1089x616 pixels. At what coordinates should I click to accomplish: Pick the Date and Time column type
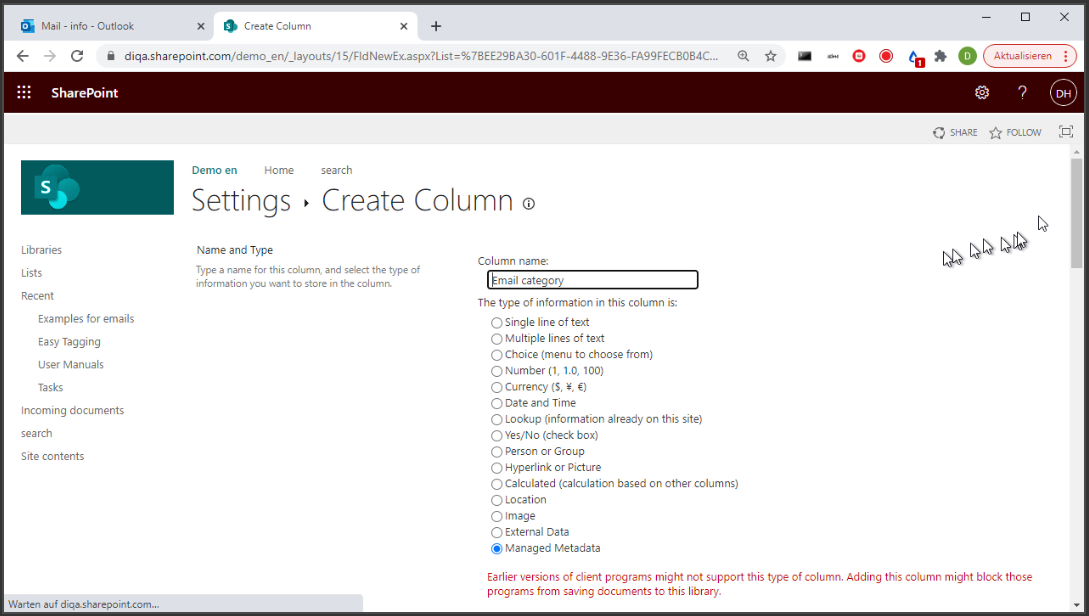pyautogui.click(x=497, y=403)
